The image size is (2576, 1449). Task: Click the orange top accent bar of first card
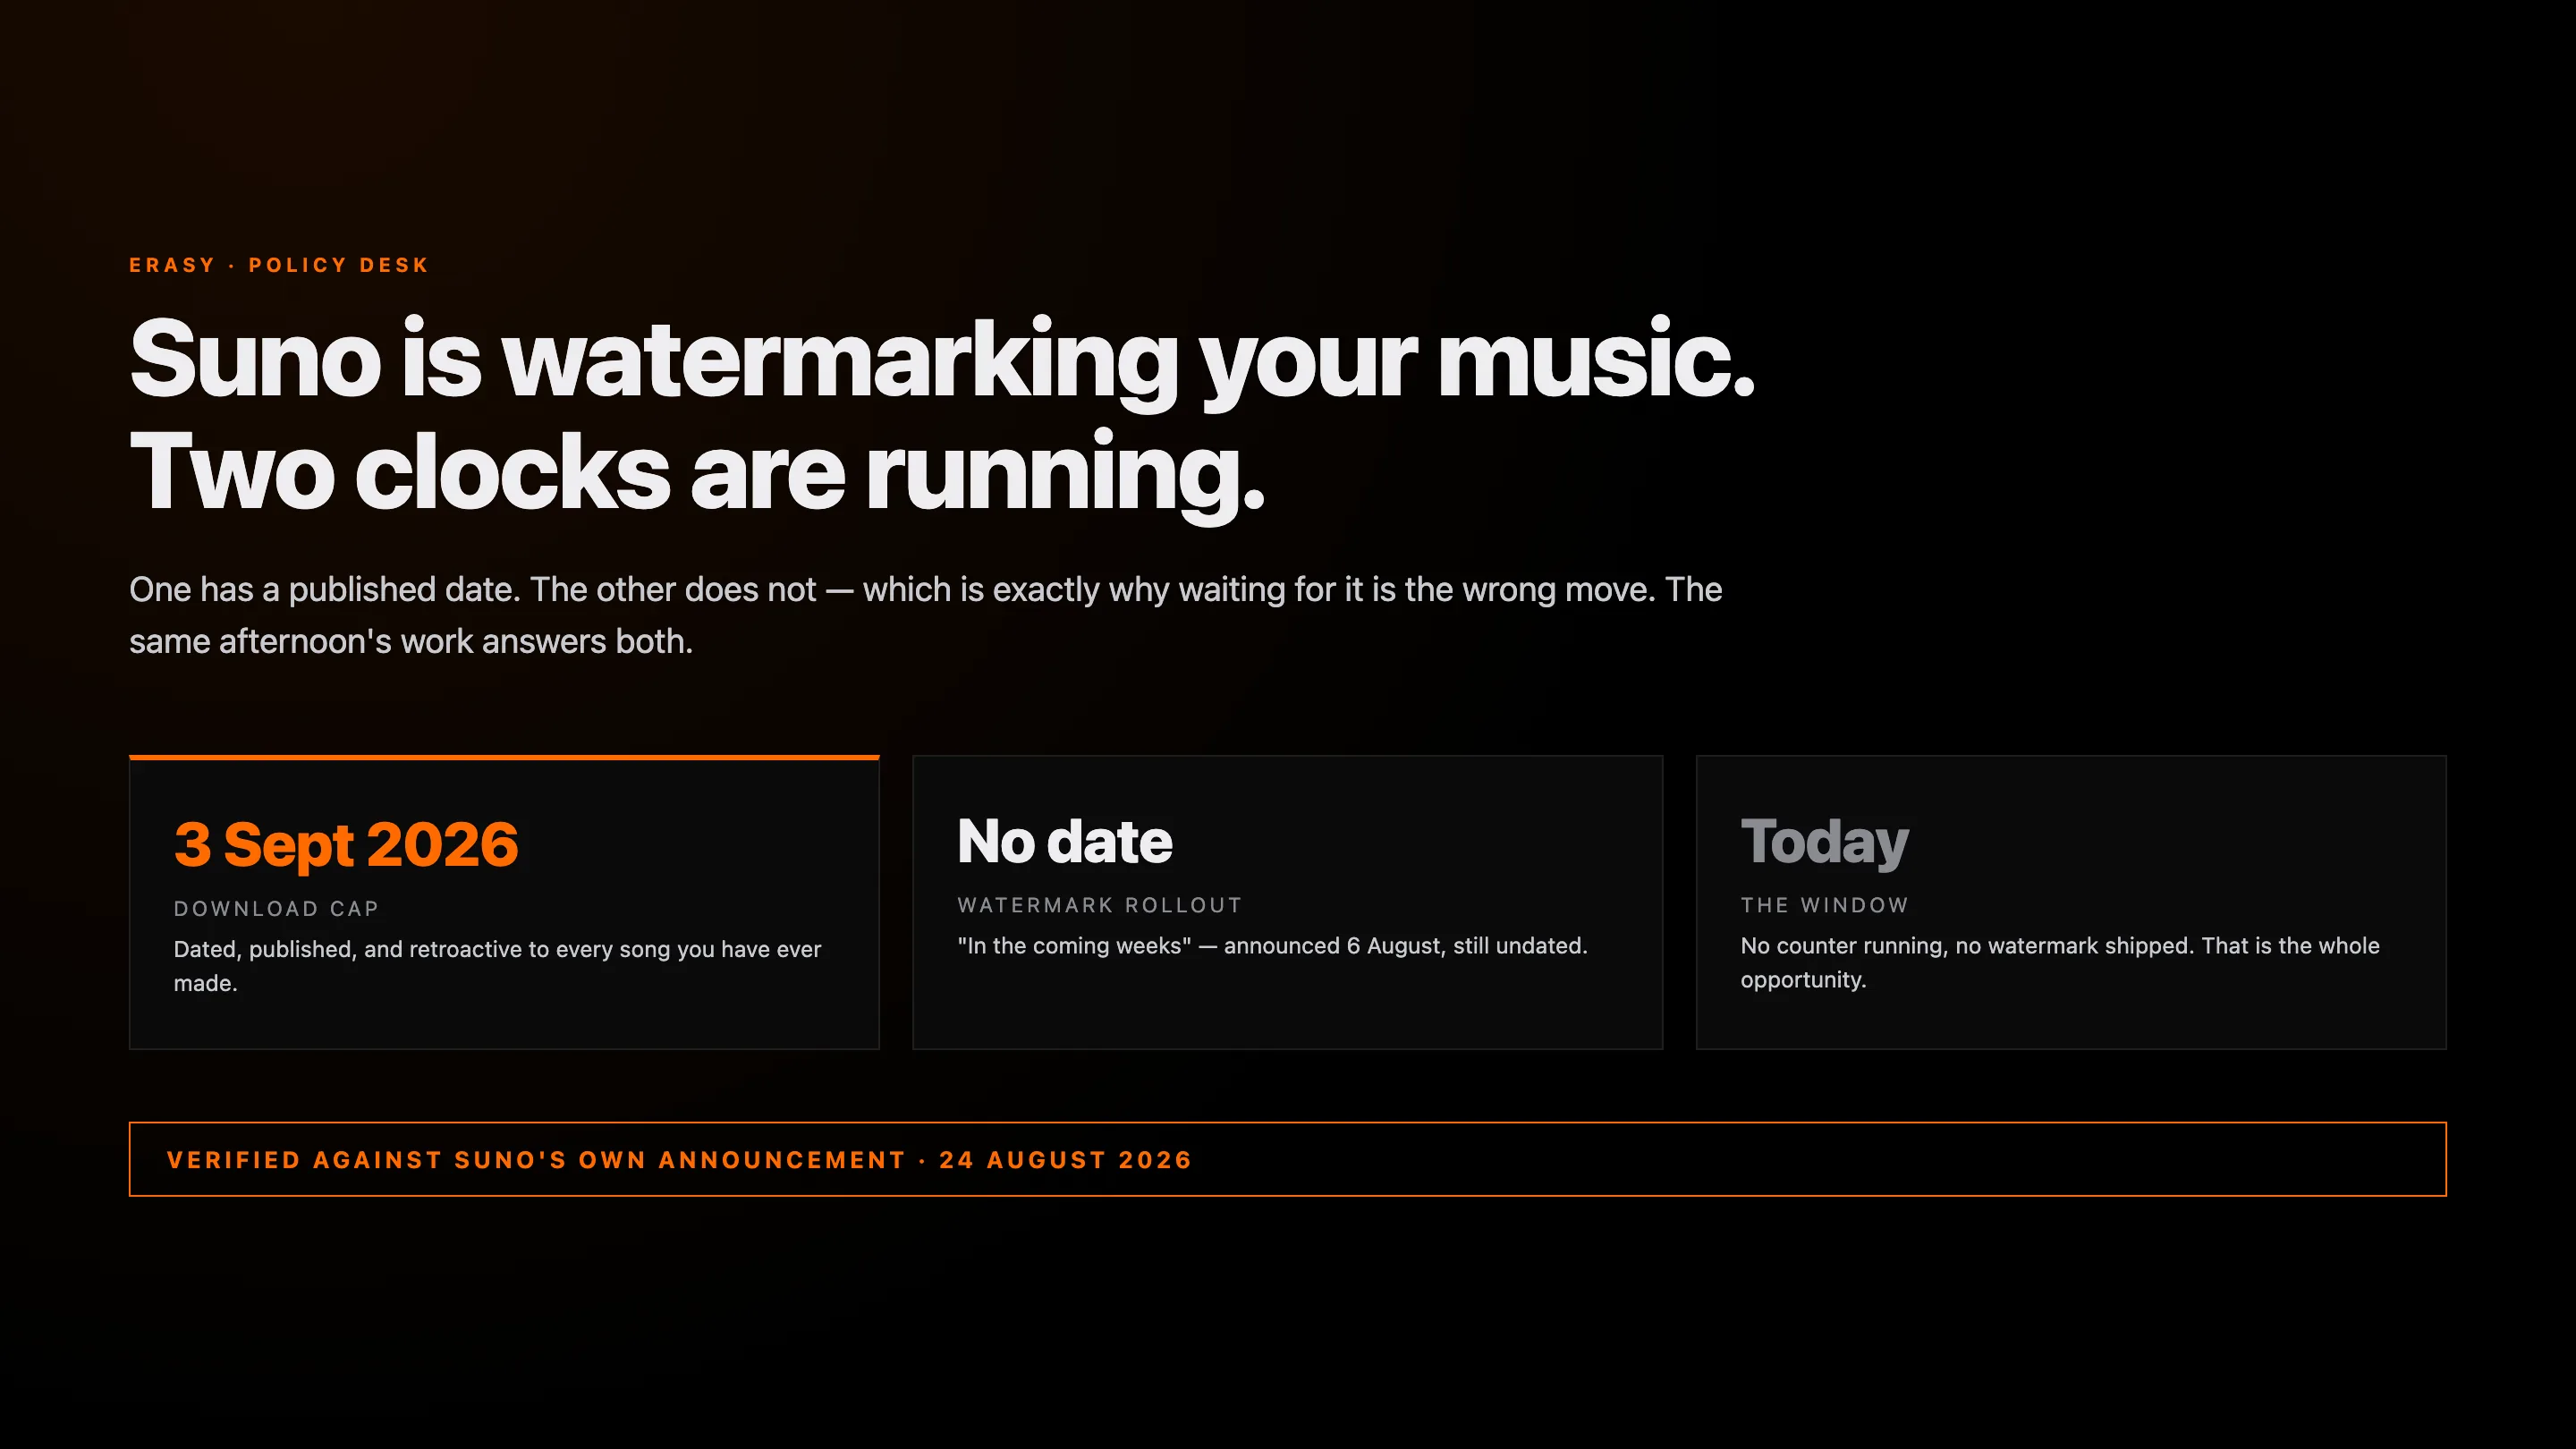point(504,757)
